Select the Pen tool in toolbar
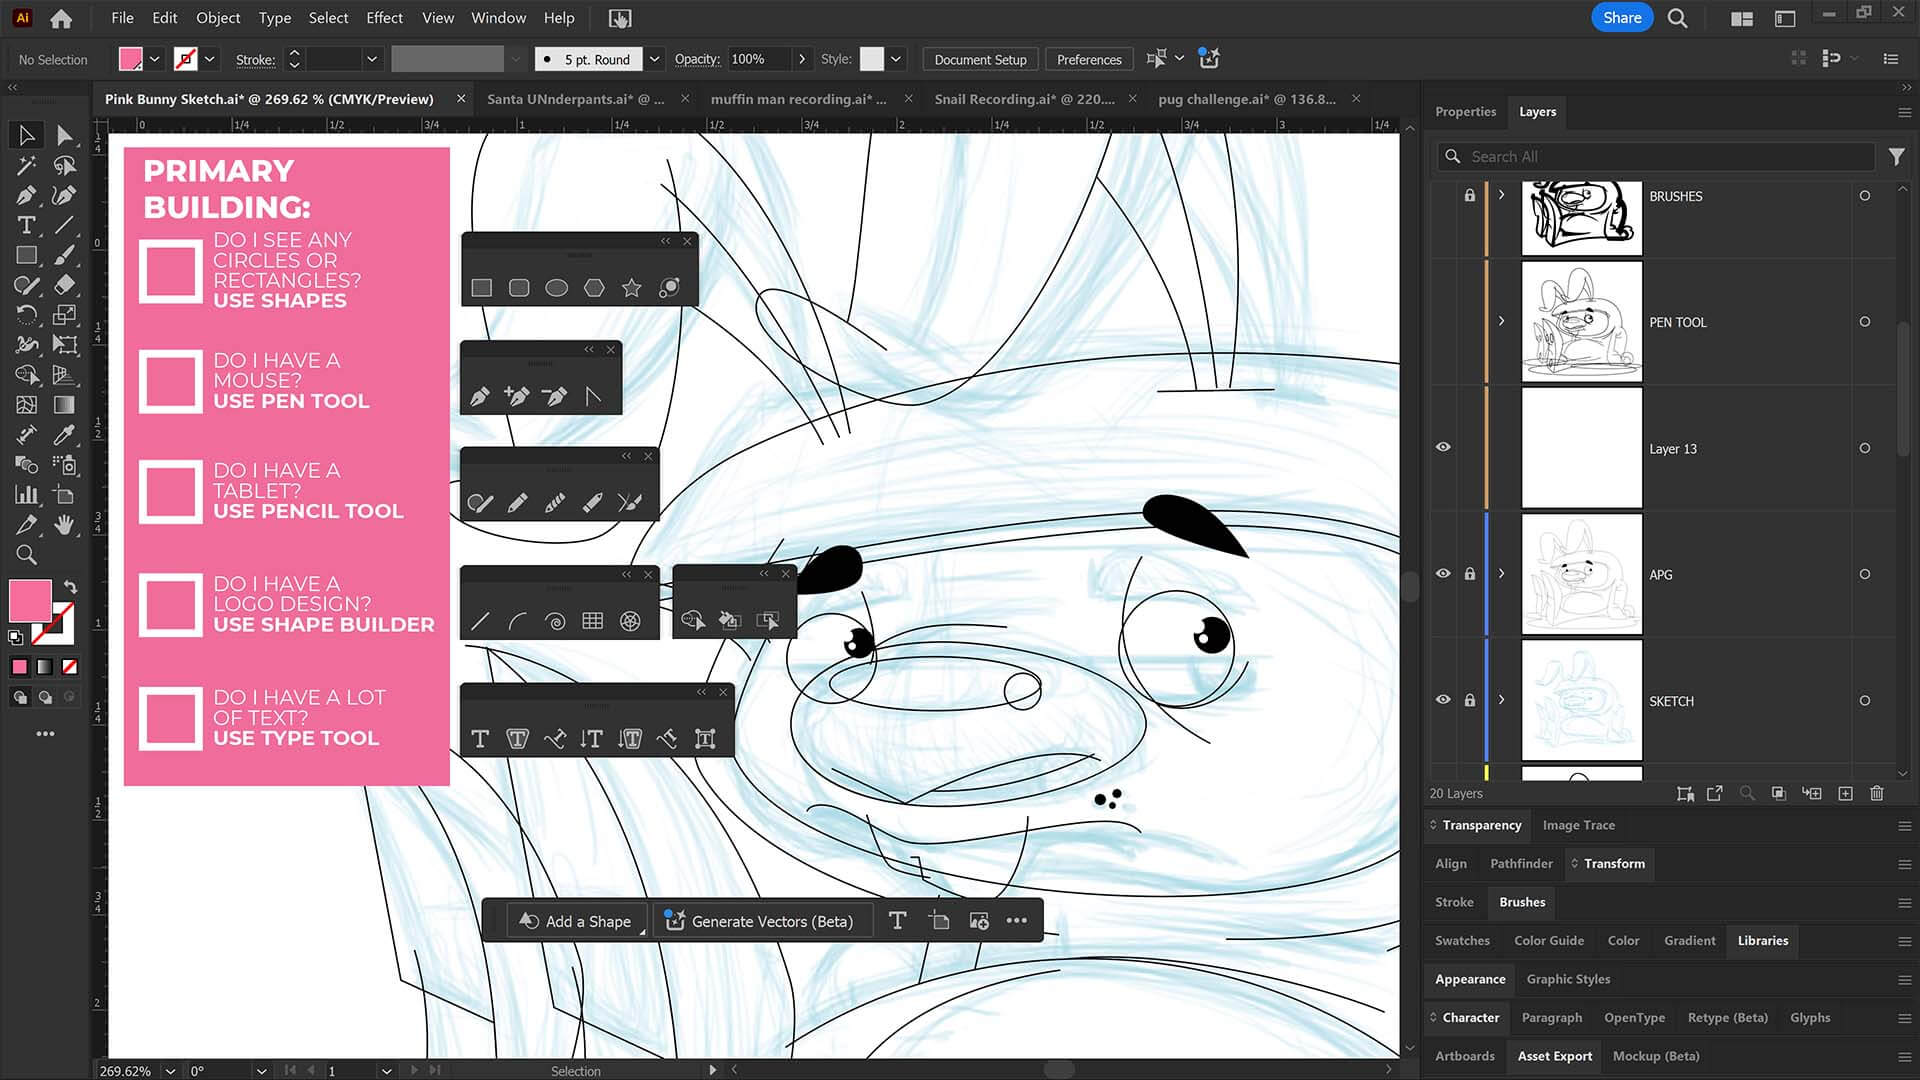The height and width of the screenshot is (1080, 1920). point(26,195)
